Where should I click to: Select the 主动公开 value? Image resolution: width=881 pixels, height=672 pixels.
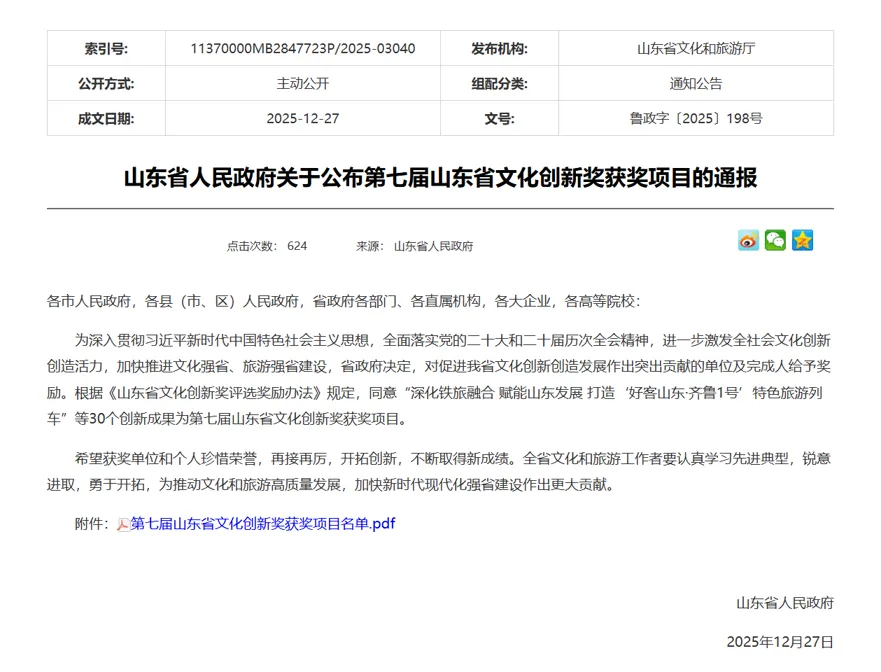tap(303, 84)
